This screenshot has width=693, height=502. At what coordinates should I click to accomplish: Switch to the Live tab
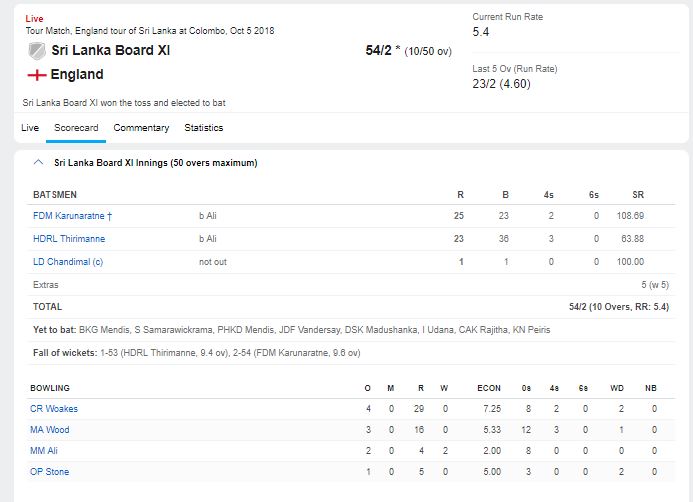[x=30, y=128]
